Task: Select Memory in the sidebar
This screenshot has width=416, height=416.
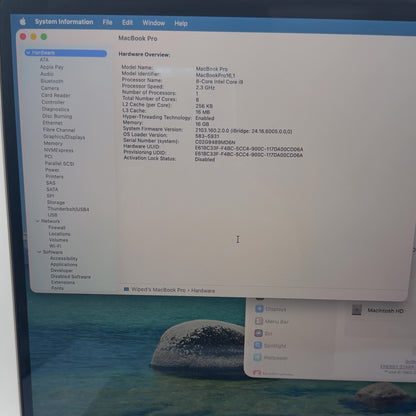Action: coord(53,143)
